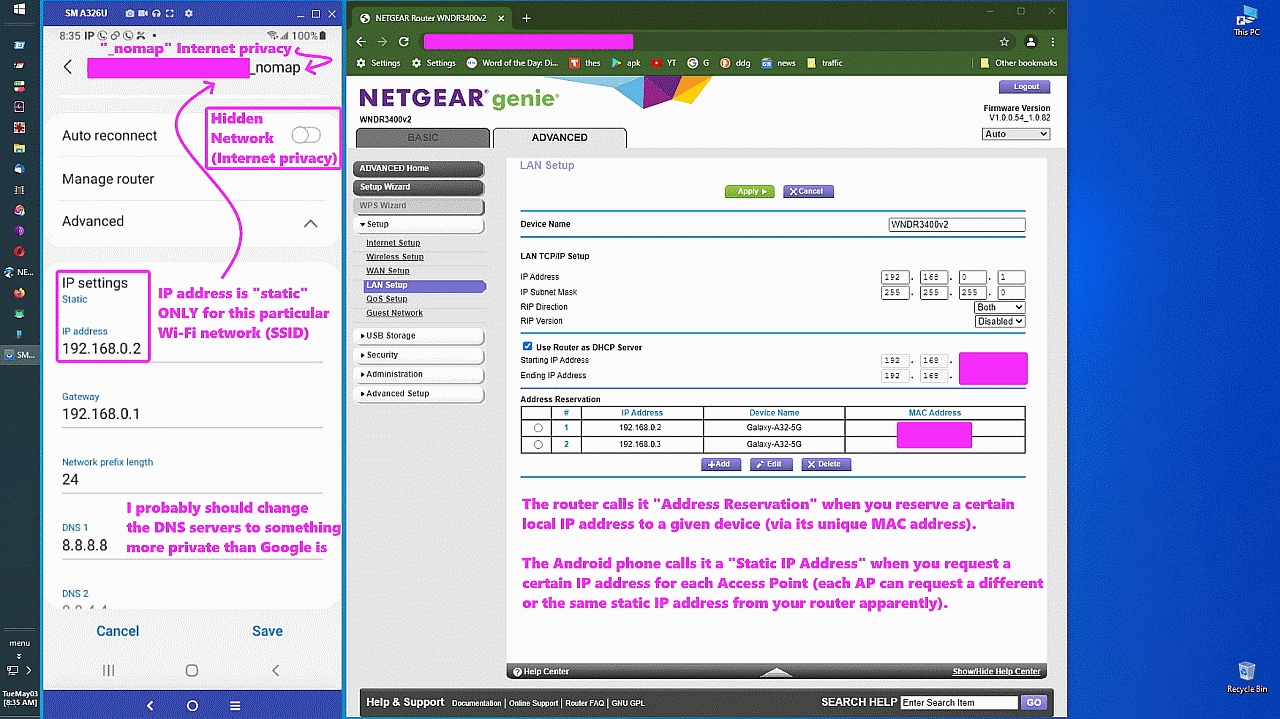This screenshot has width=1280, height=719.
Task: Take a screenshot with the phone mirror camera icon
Action: point(131,13)
